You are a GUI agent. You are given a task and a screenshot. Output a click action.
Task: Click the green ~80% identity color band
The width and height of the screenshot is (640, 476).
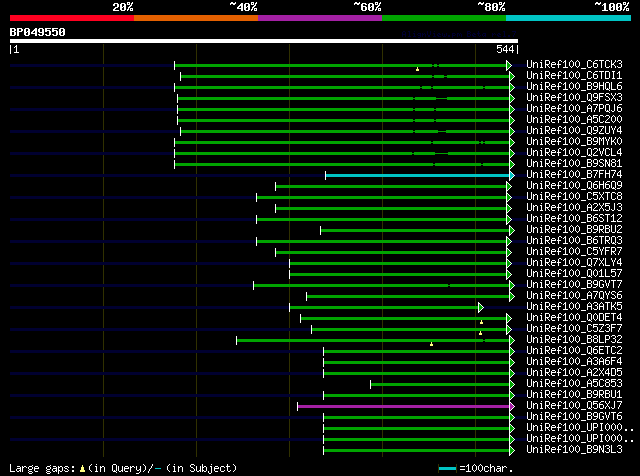444,18
